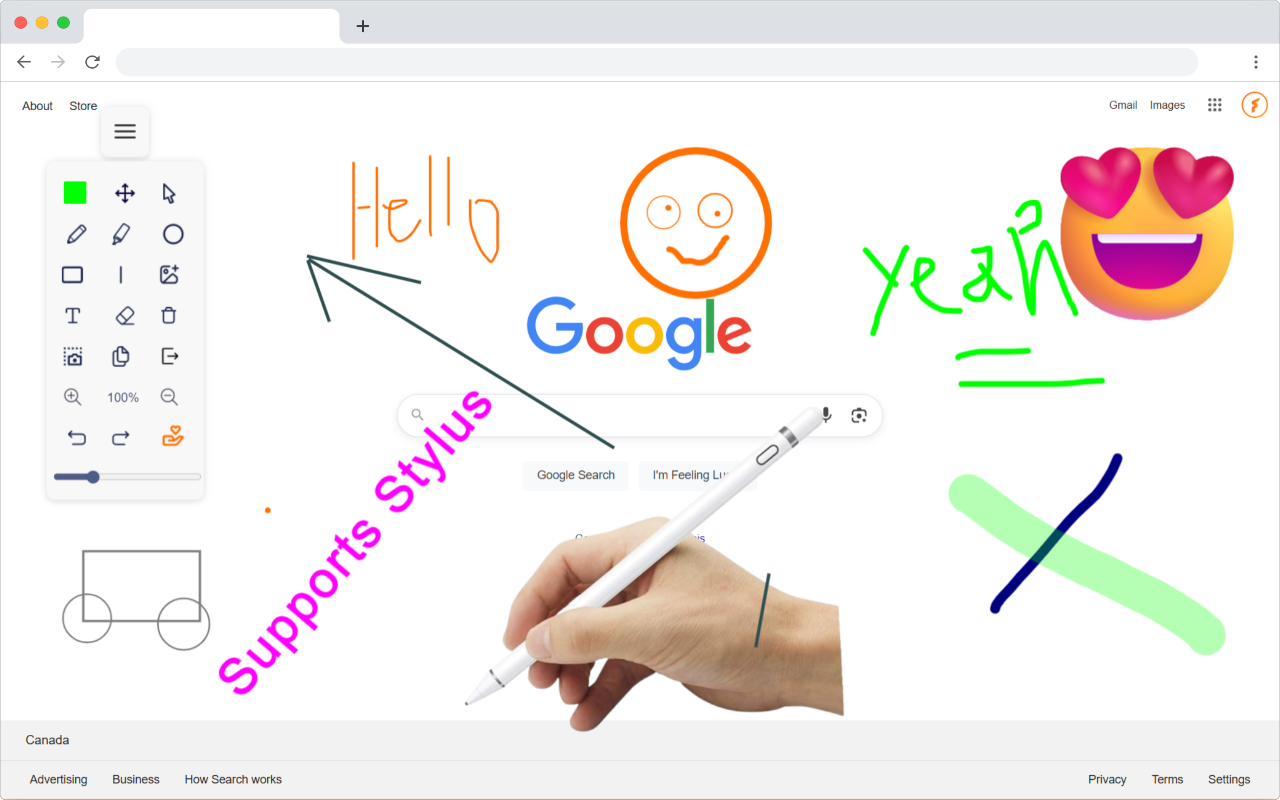This screenshot has width=1280, height=800.
Task: Clear canvas with the trash icon
Action: pyautogui.click(x=169, y=315)
